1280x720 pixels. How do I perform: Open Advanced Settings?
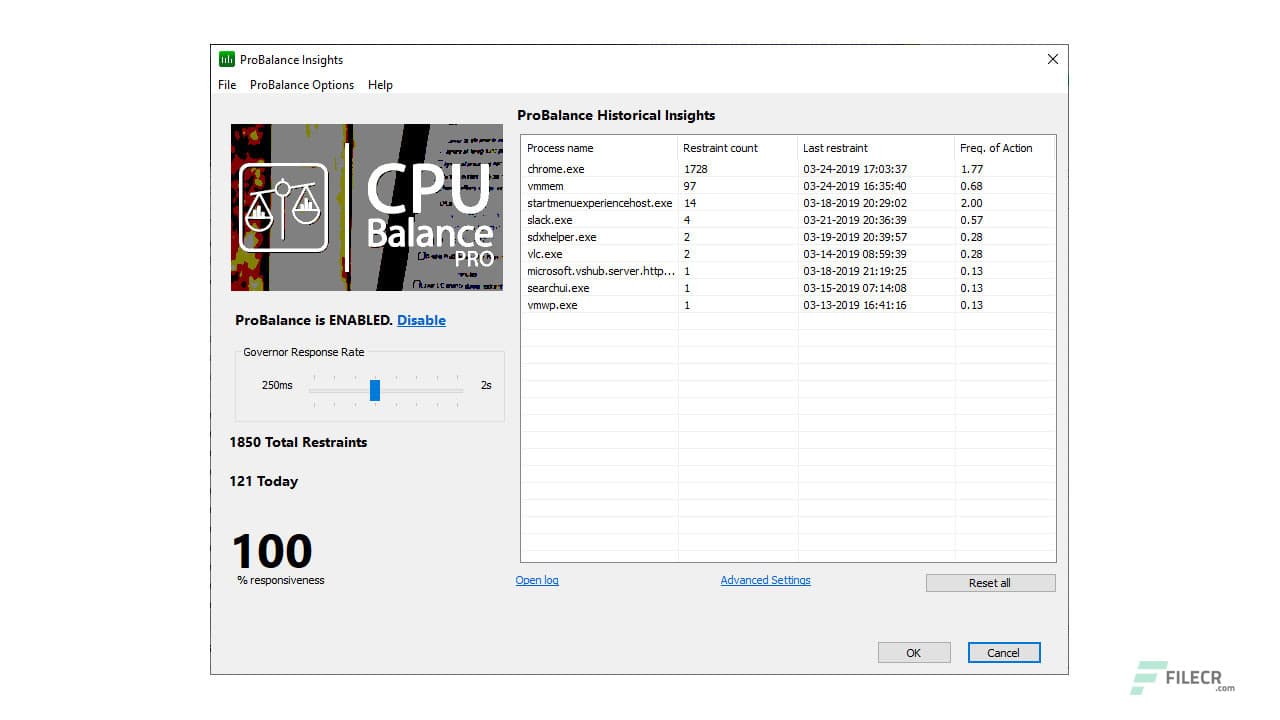765,580
